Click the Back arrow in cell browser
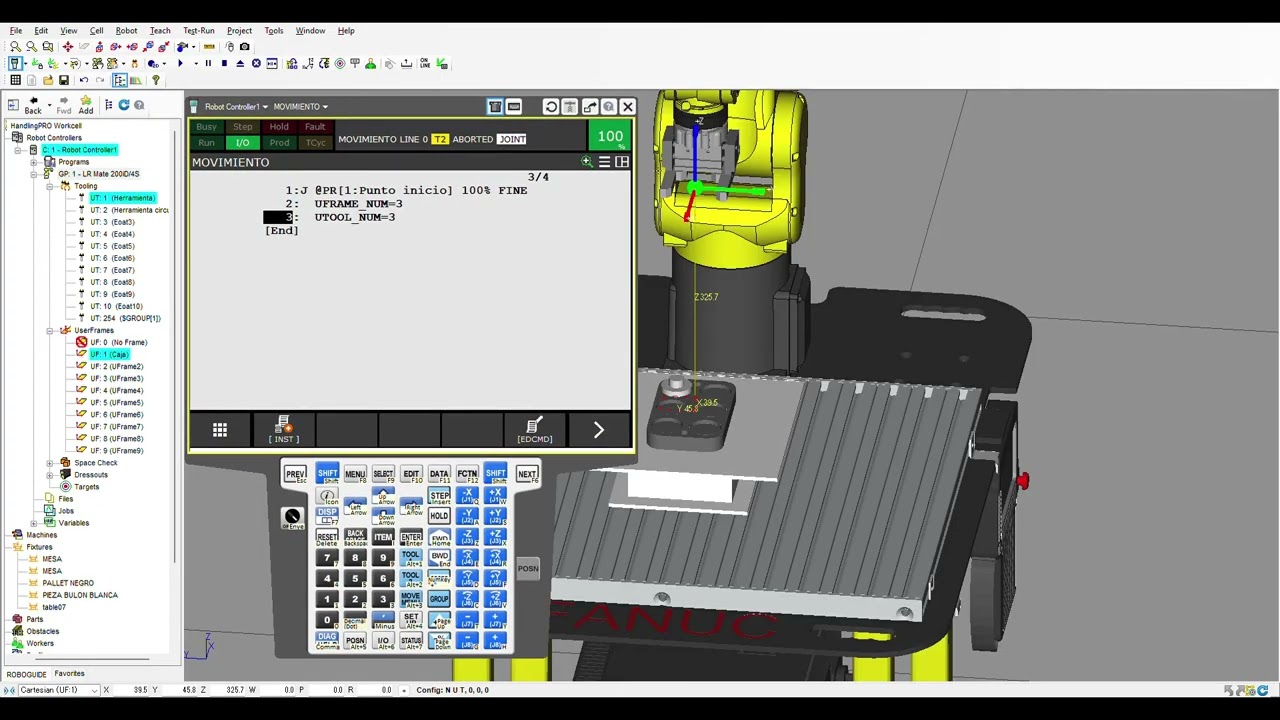 [x=33, y=105]
